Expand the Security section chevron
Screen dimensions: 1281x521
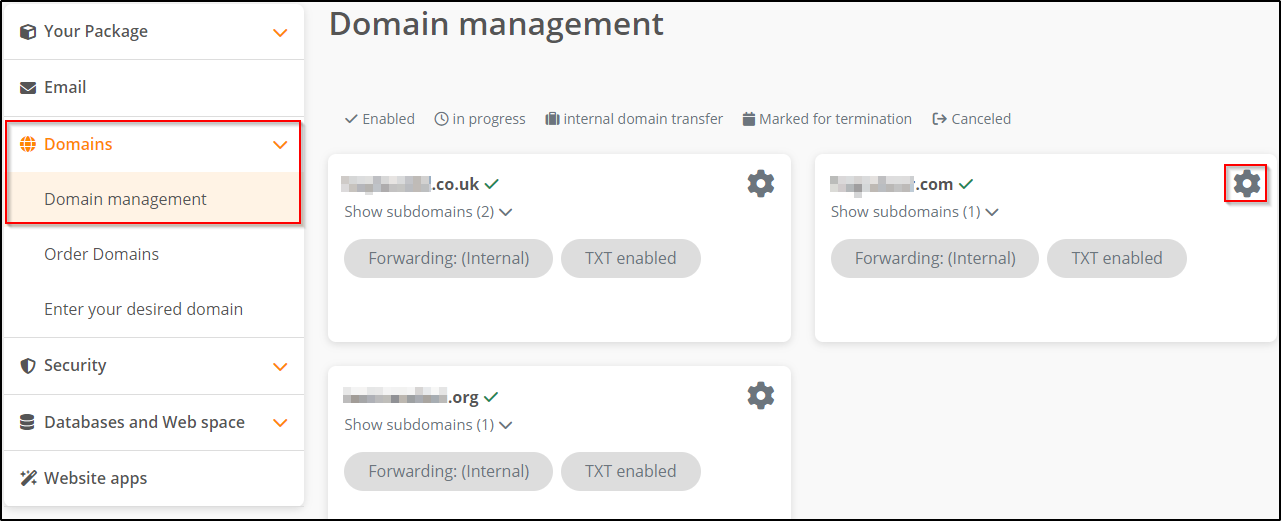pos(280,367)
